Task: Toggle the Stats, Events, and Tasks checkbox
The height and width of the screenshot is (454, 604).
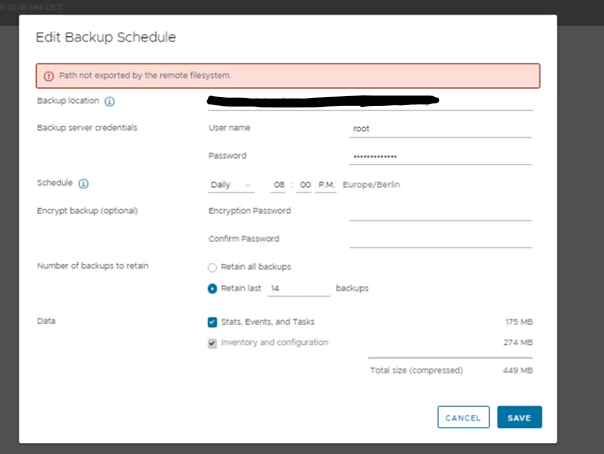Action: coord(212,322)
